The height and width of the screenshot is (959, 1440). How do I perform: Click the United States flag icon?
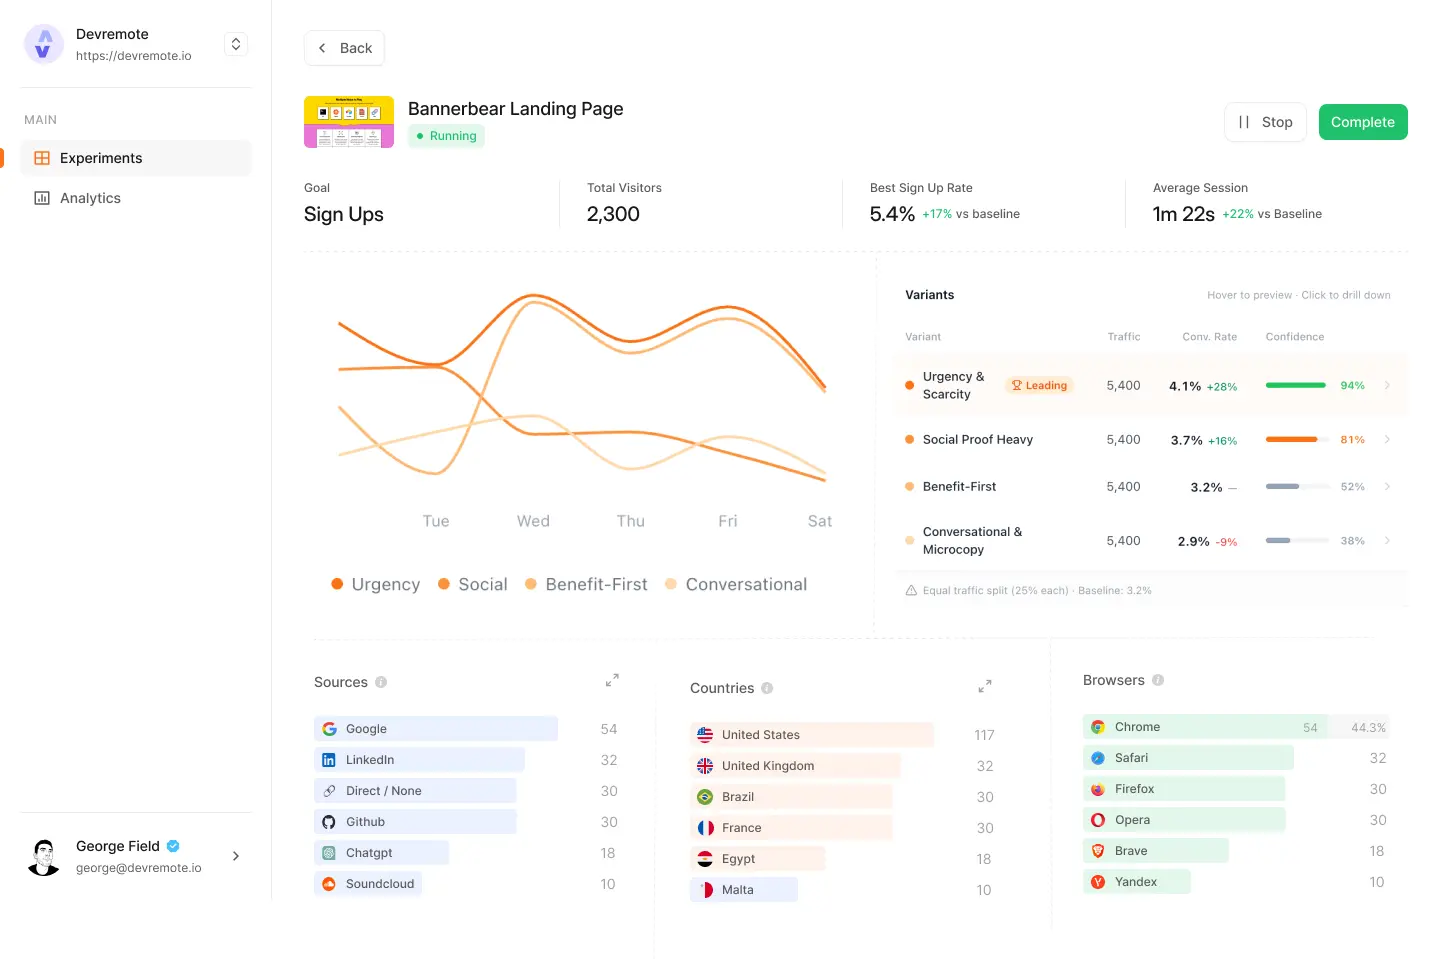[x=705, y=735]
